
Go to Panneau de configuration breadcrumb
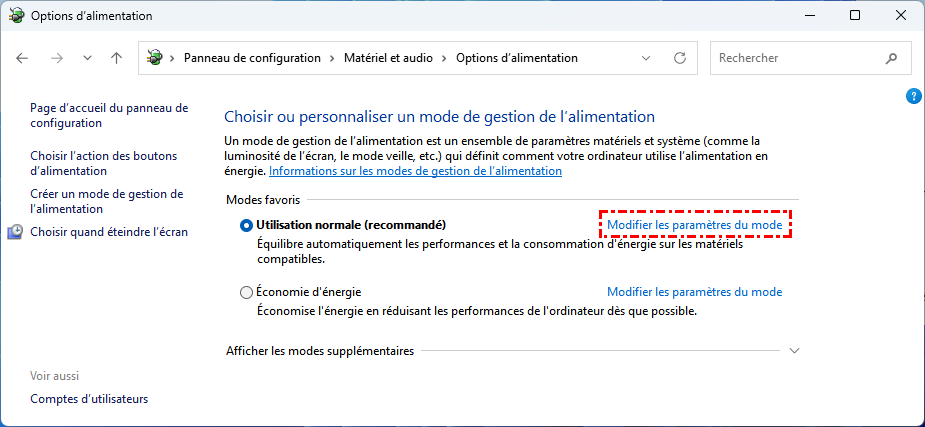pos(252,58)
